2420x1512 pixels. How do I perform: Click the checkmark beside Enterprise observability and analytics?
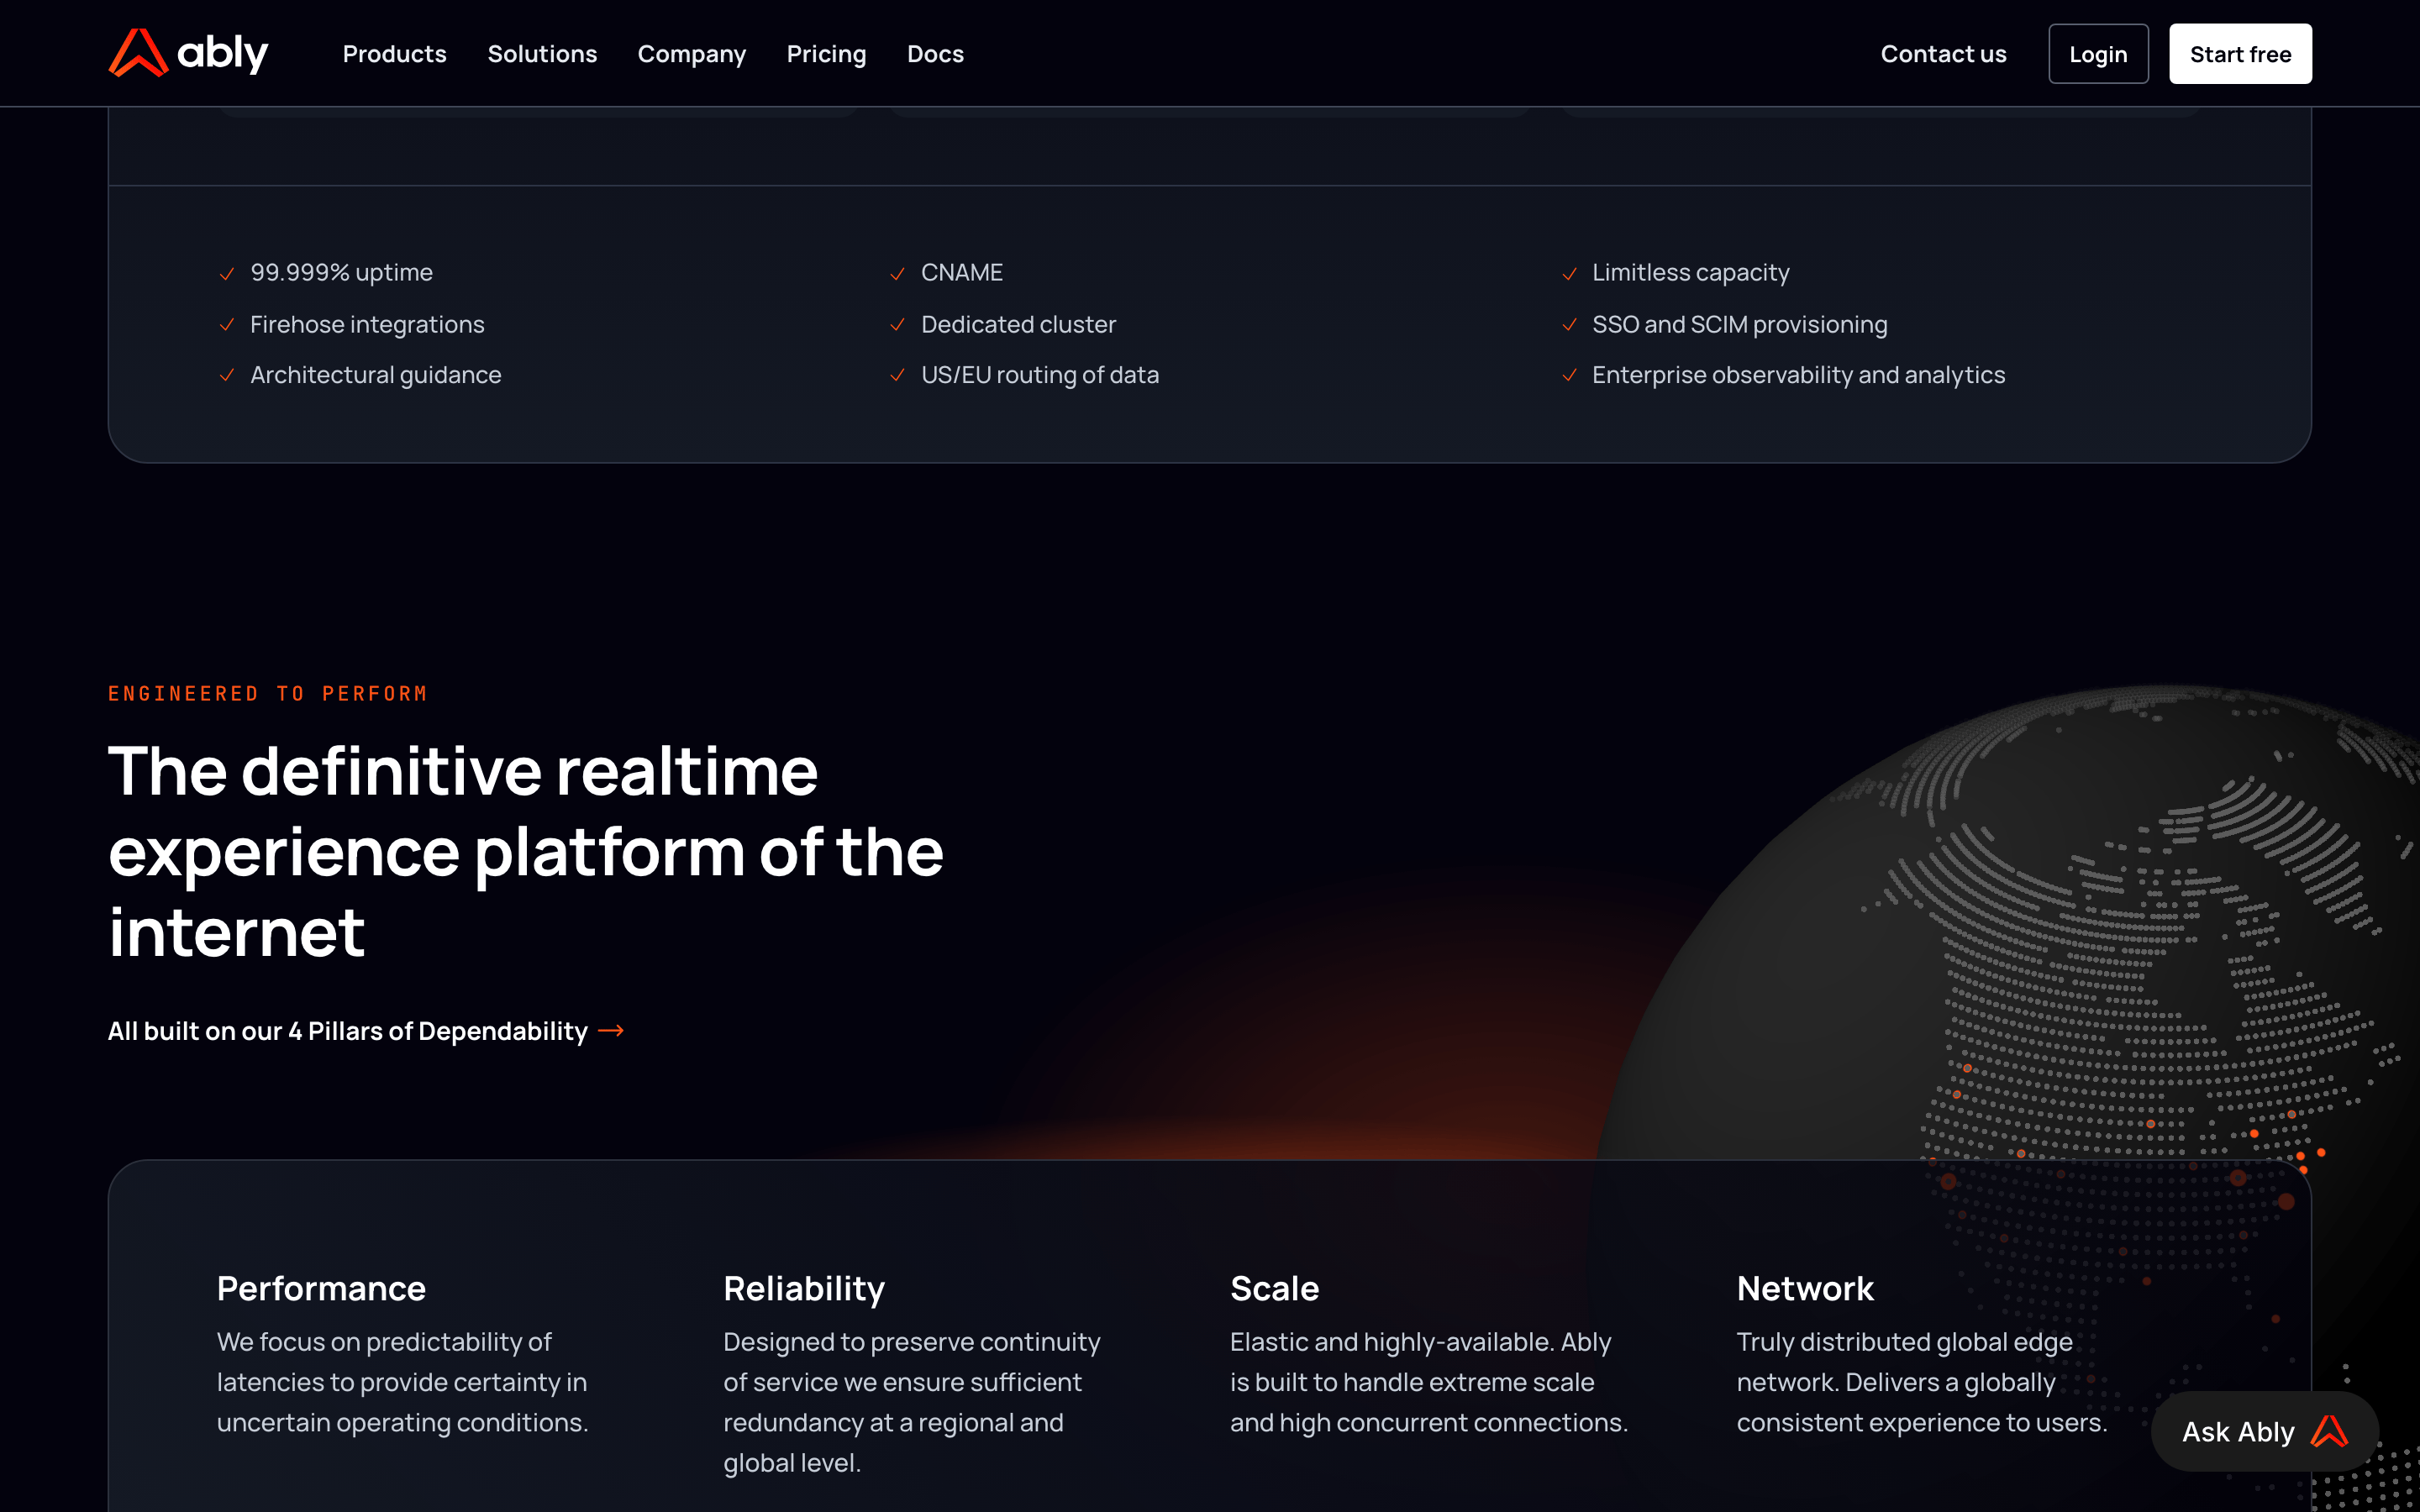(1570, 375)
